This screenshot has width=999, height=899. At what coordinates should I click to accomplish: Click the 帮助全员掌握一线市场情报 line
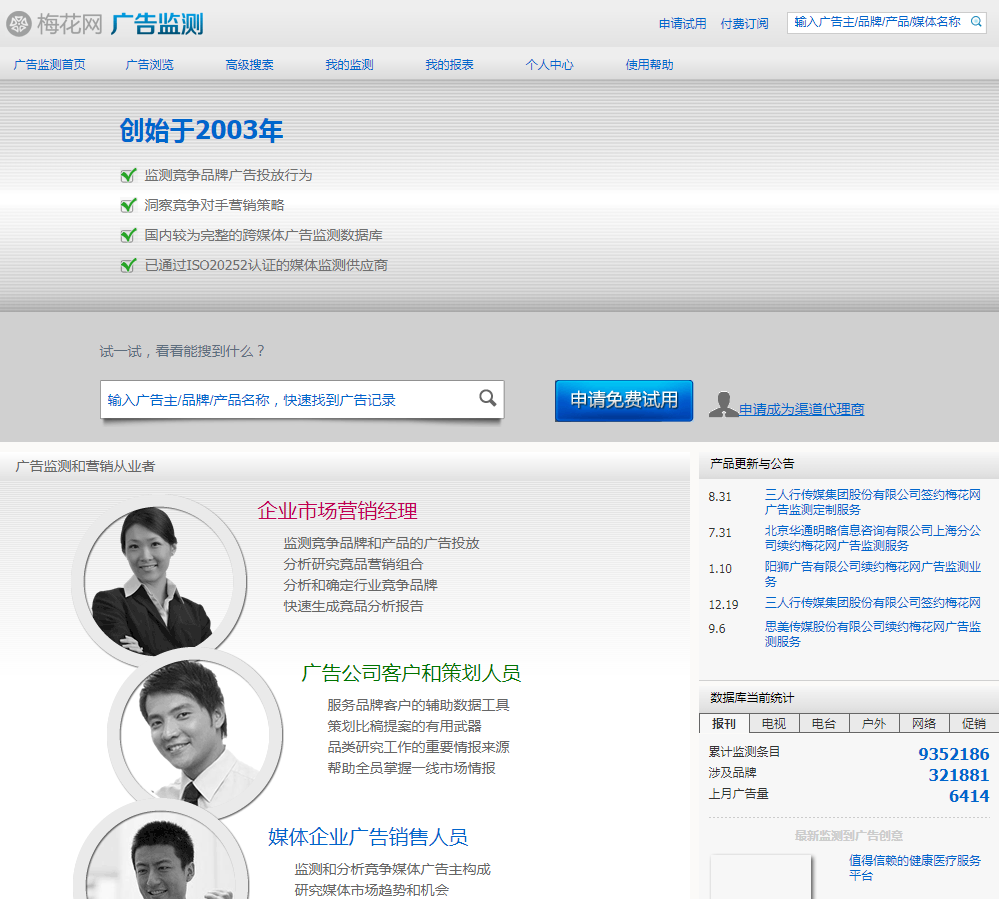[x=412, y=768]
